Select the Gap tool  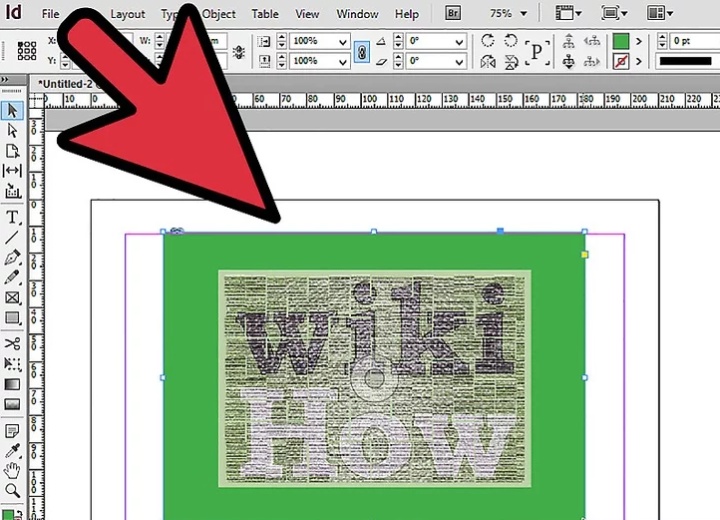[x=12, y=170]
